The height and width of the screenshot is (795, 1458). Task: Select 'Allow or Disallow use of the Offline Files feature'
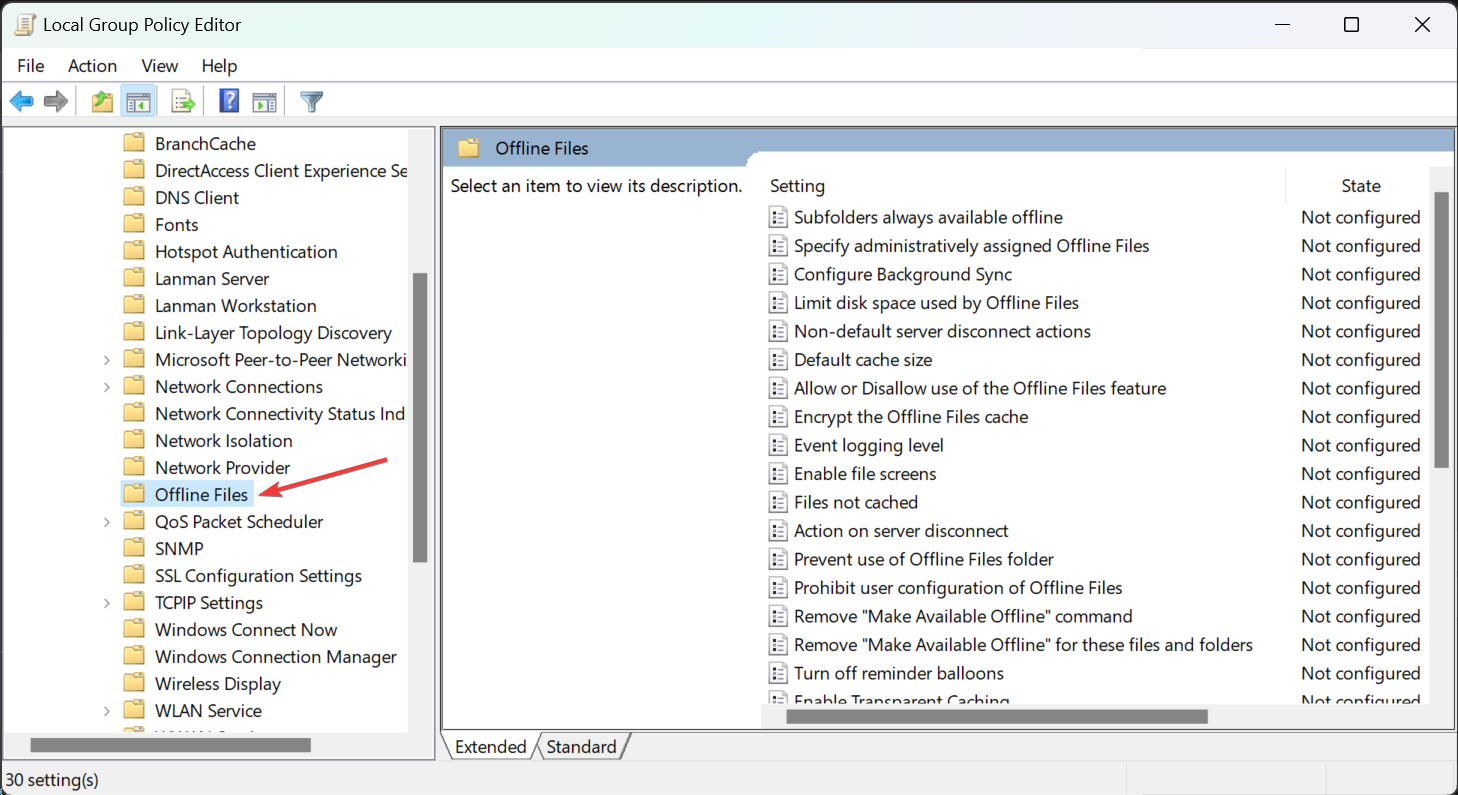click(980, 388)
